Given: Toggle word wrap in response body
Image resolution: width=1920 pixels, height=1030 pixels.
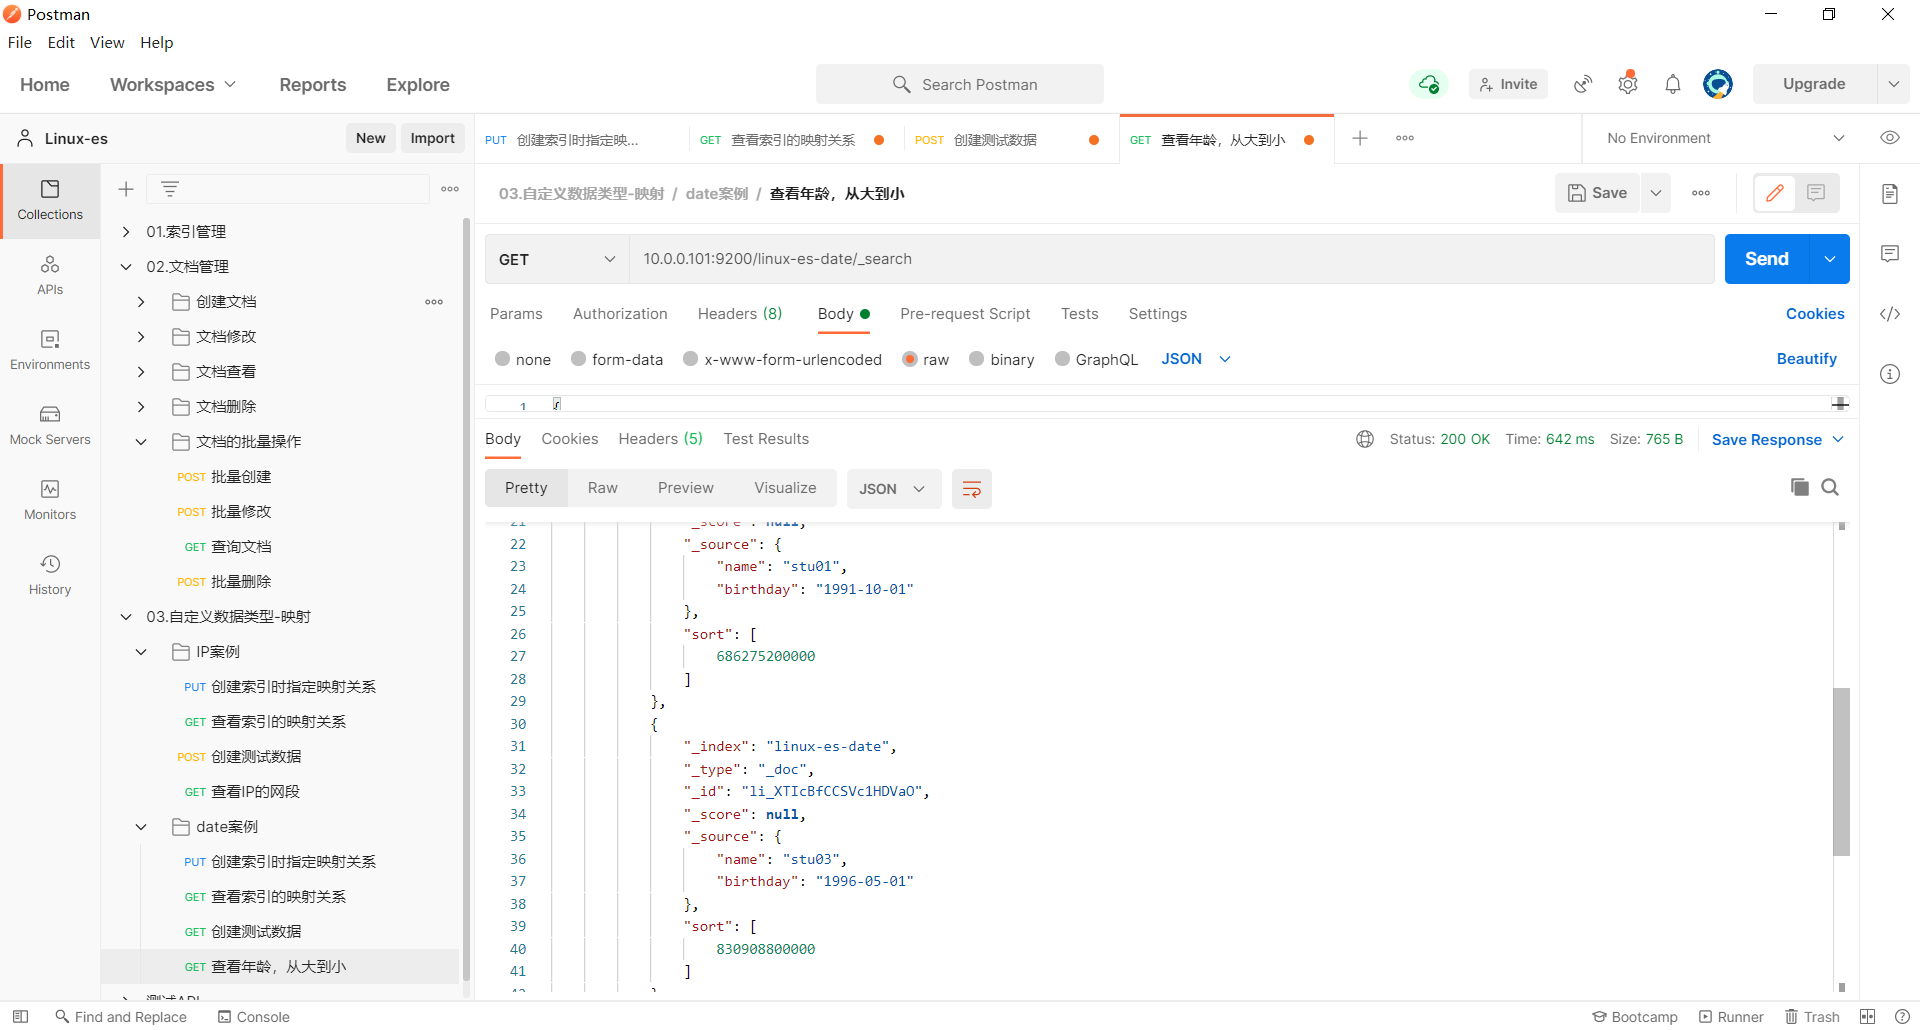Looking at the screenshot, I should (x=971, y=489).
